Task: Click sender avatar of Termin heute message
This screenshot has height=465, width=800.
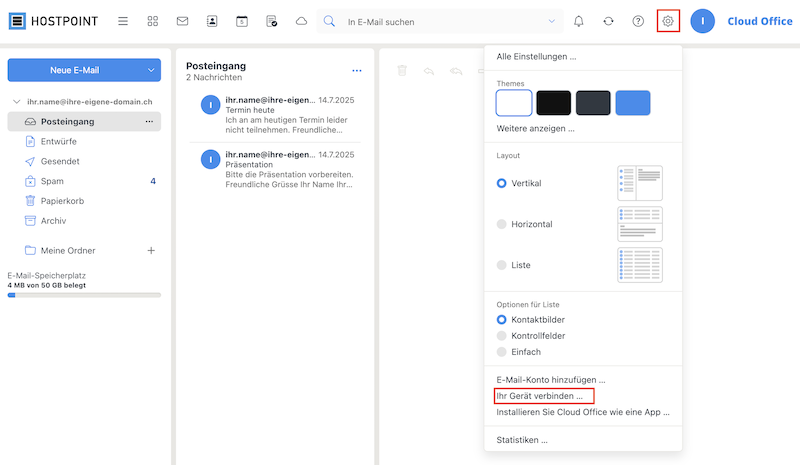Action: 210,105
